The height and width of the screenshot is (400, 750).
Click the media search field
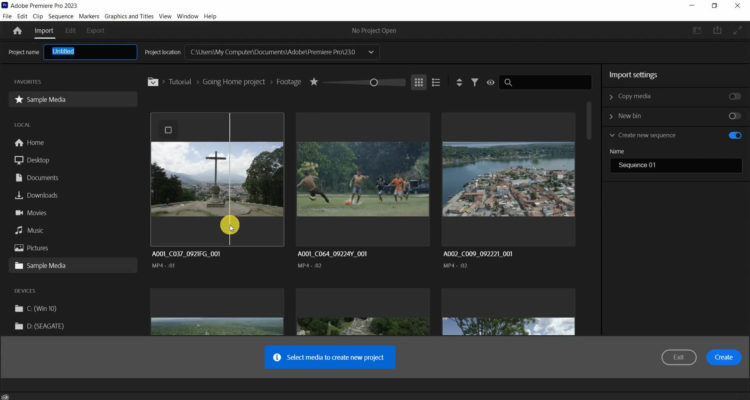(x=545, y=82)
